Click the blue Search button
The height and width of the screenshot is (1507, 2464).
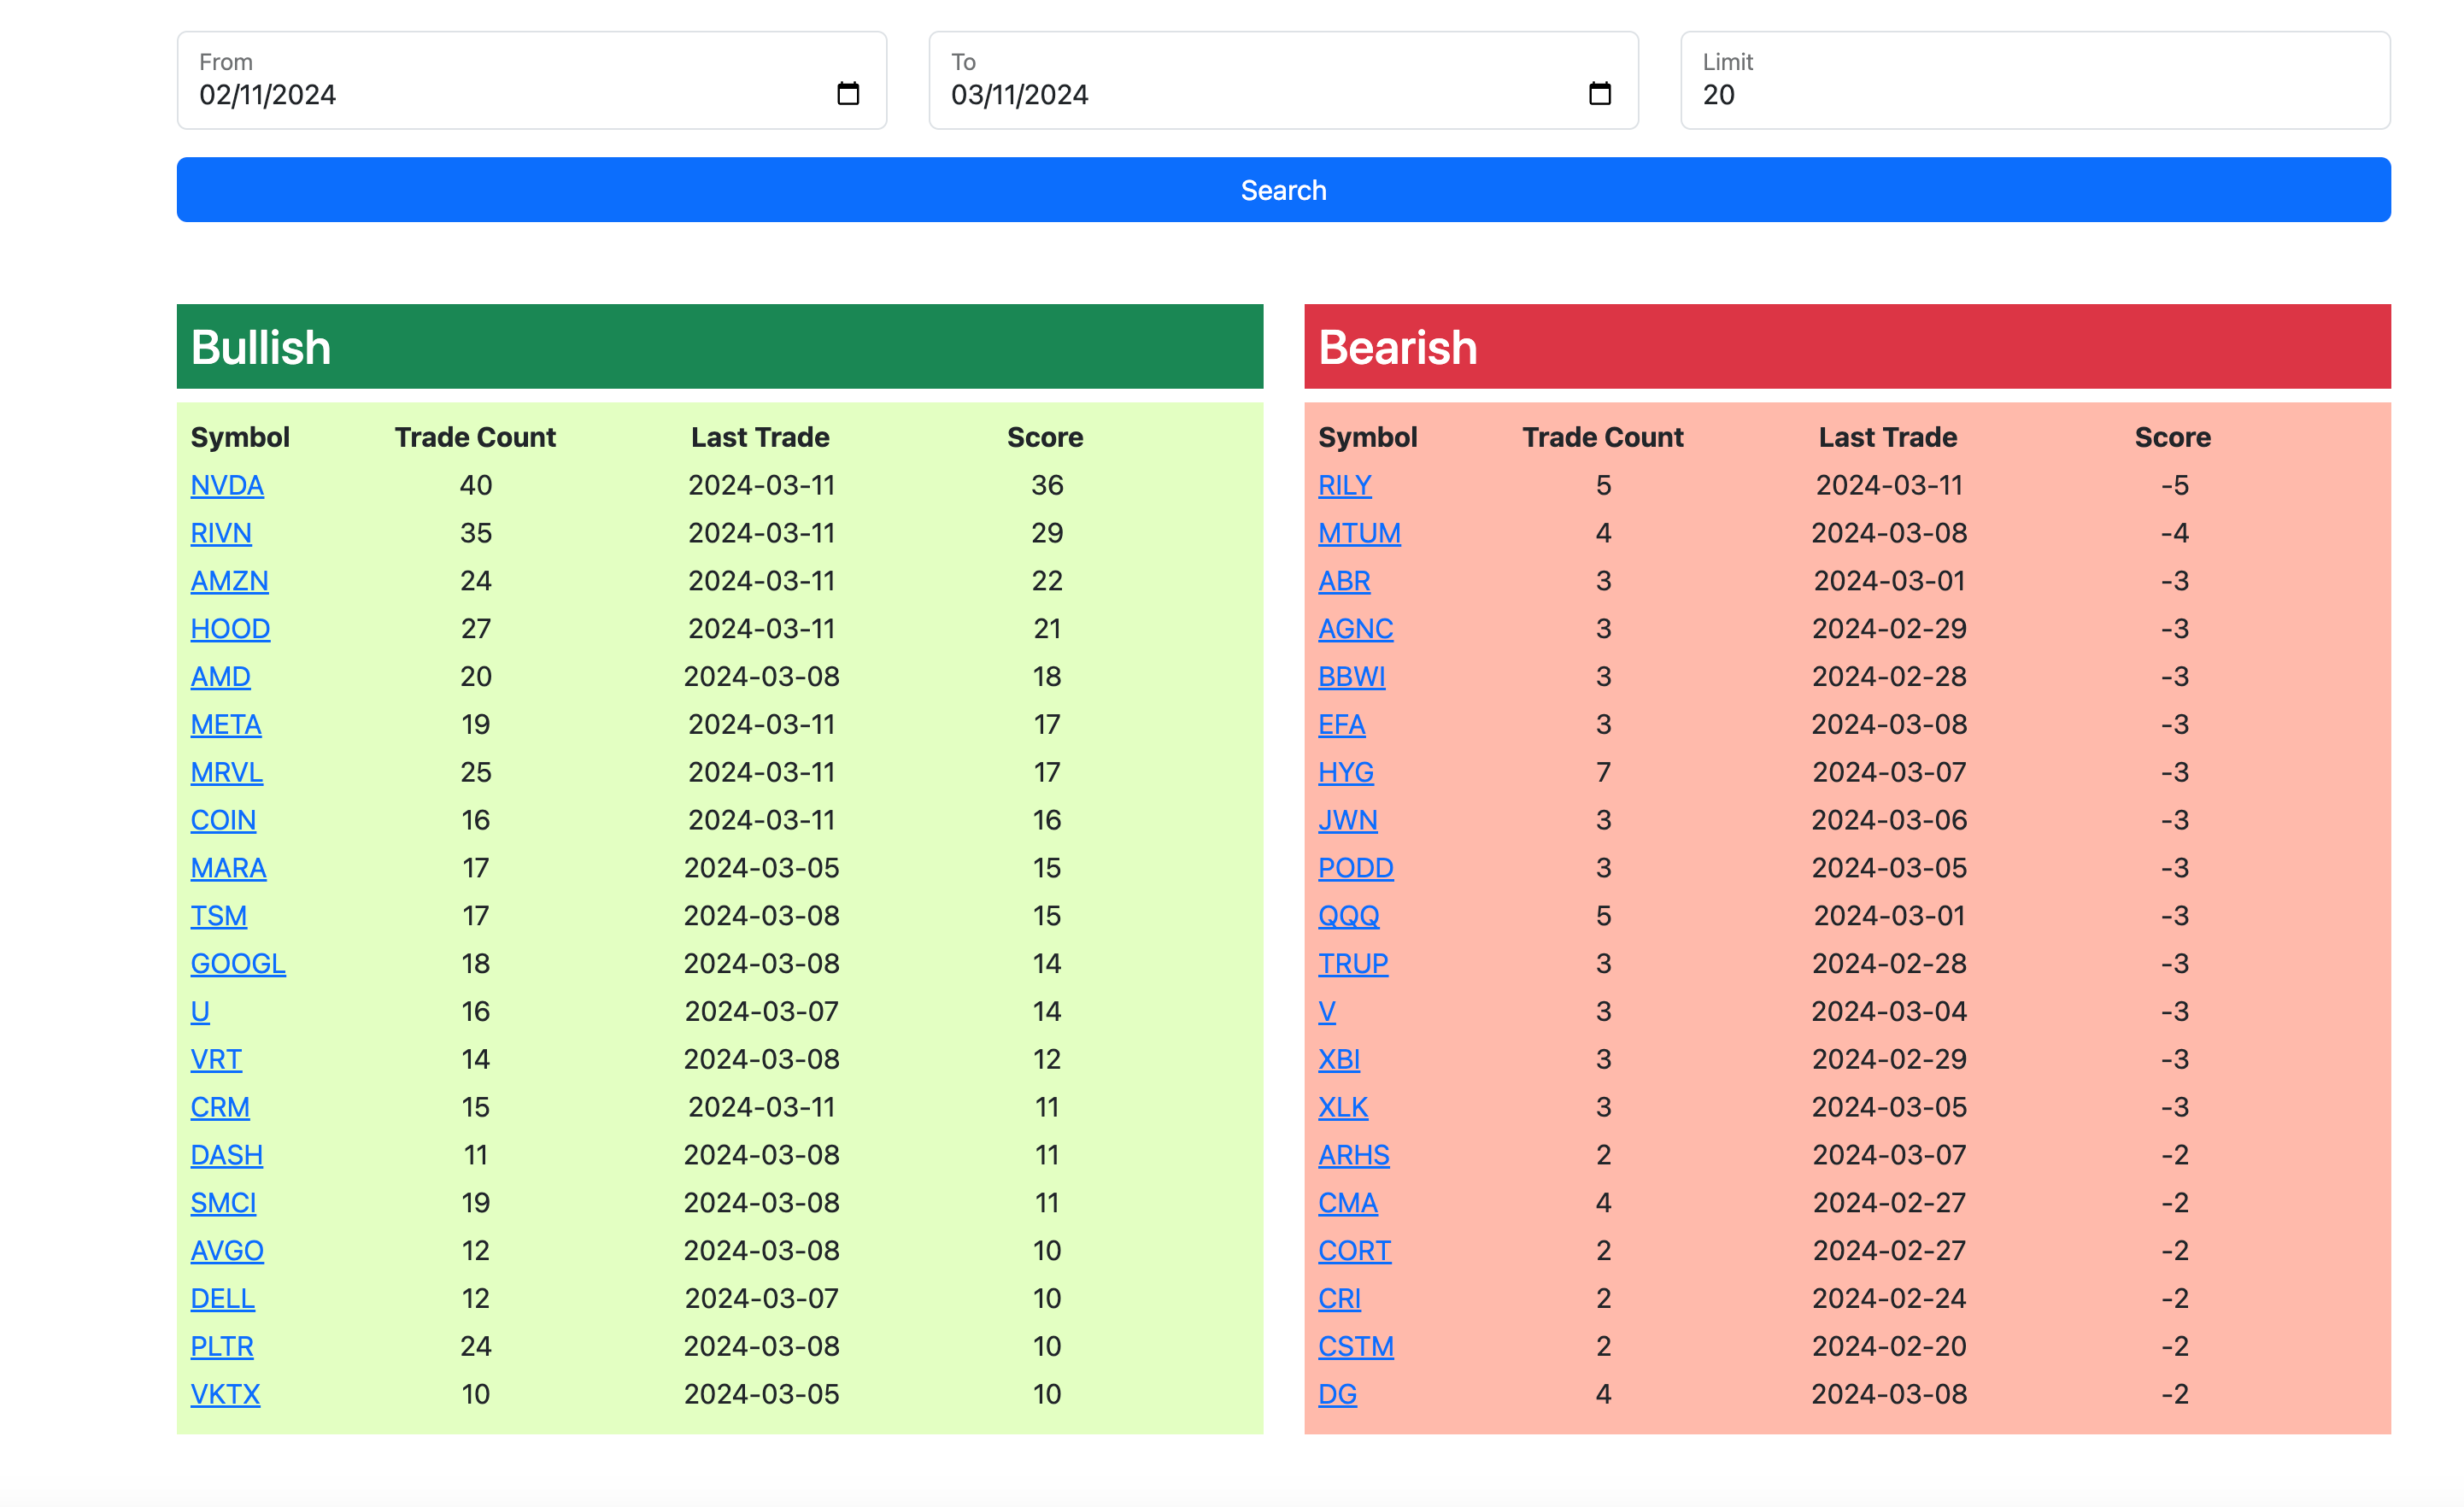tap(1283, 190)
